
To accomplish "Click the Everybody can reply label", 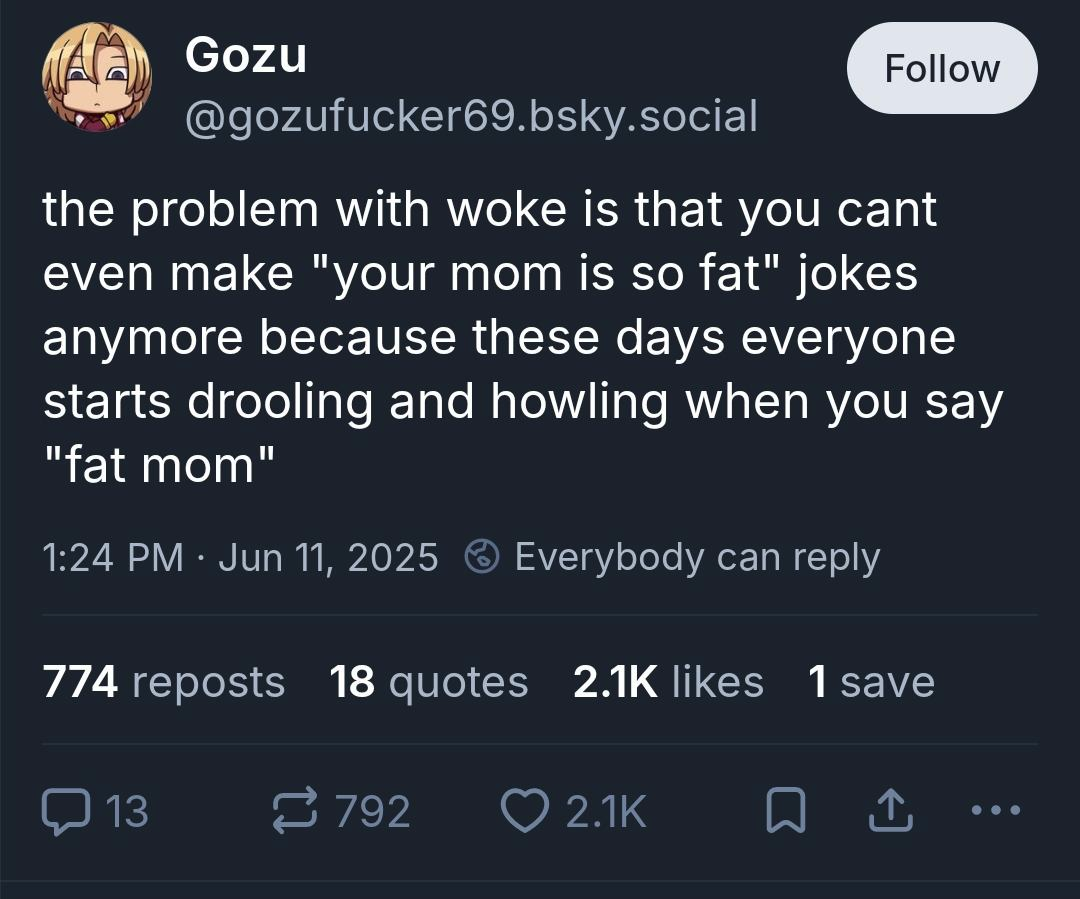I will coord(697,557).
